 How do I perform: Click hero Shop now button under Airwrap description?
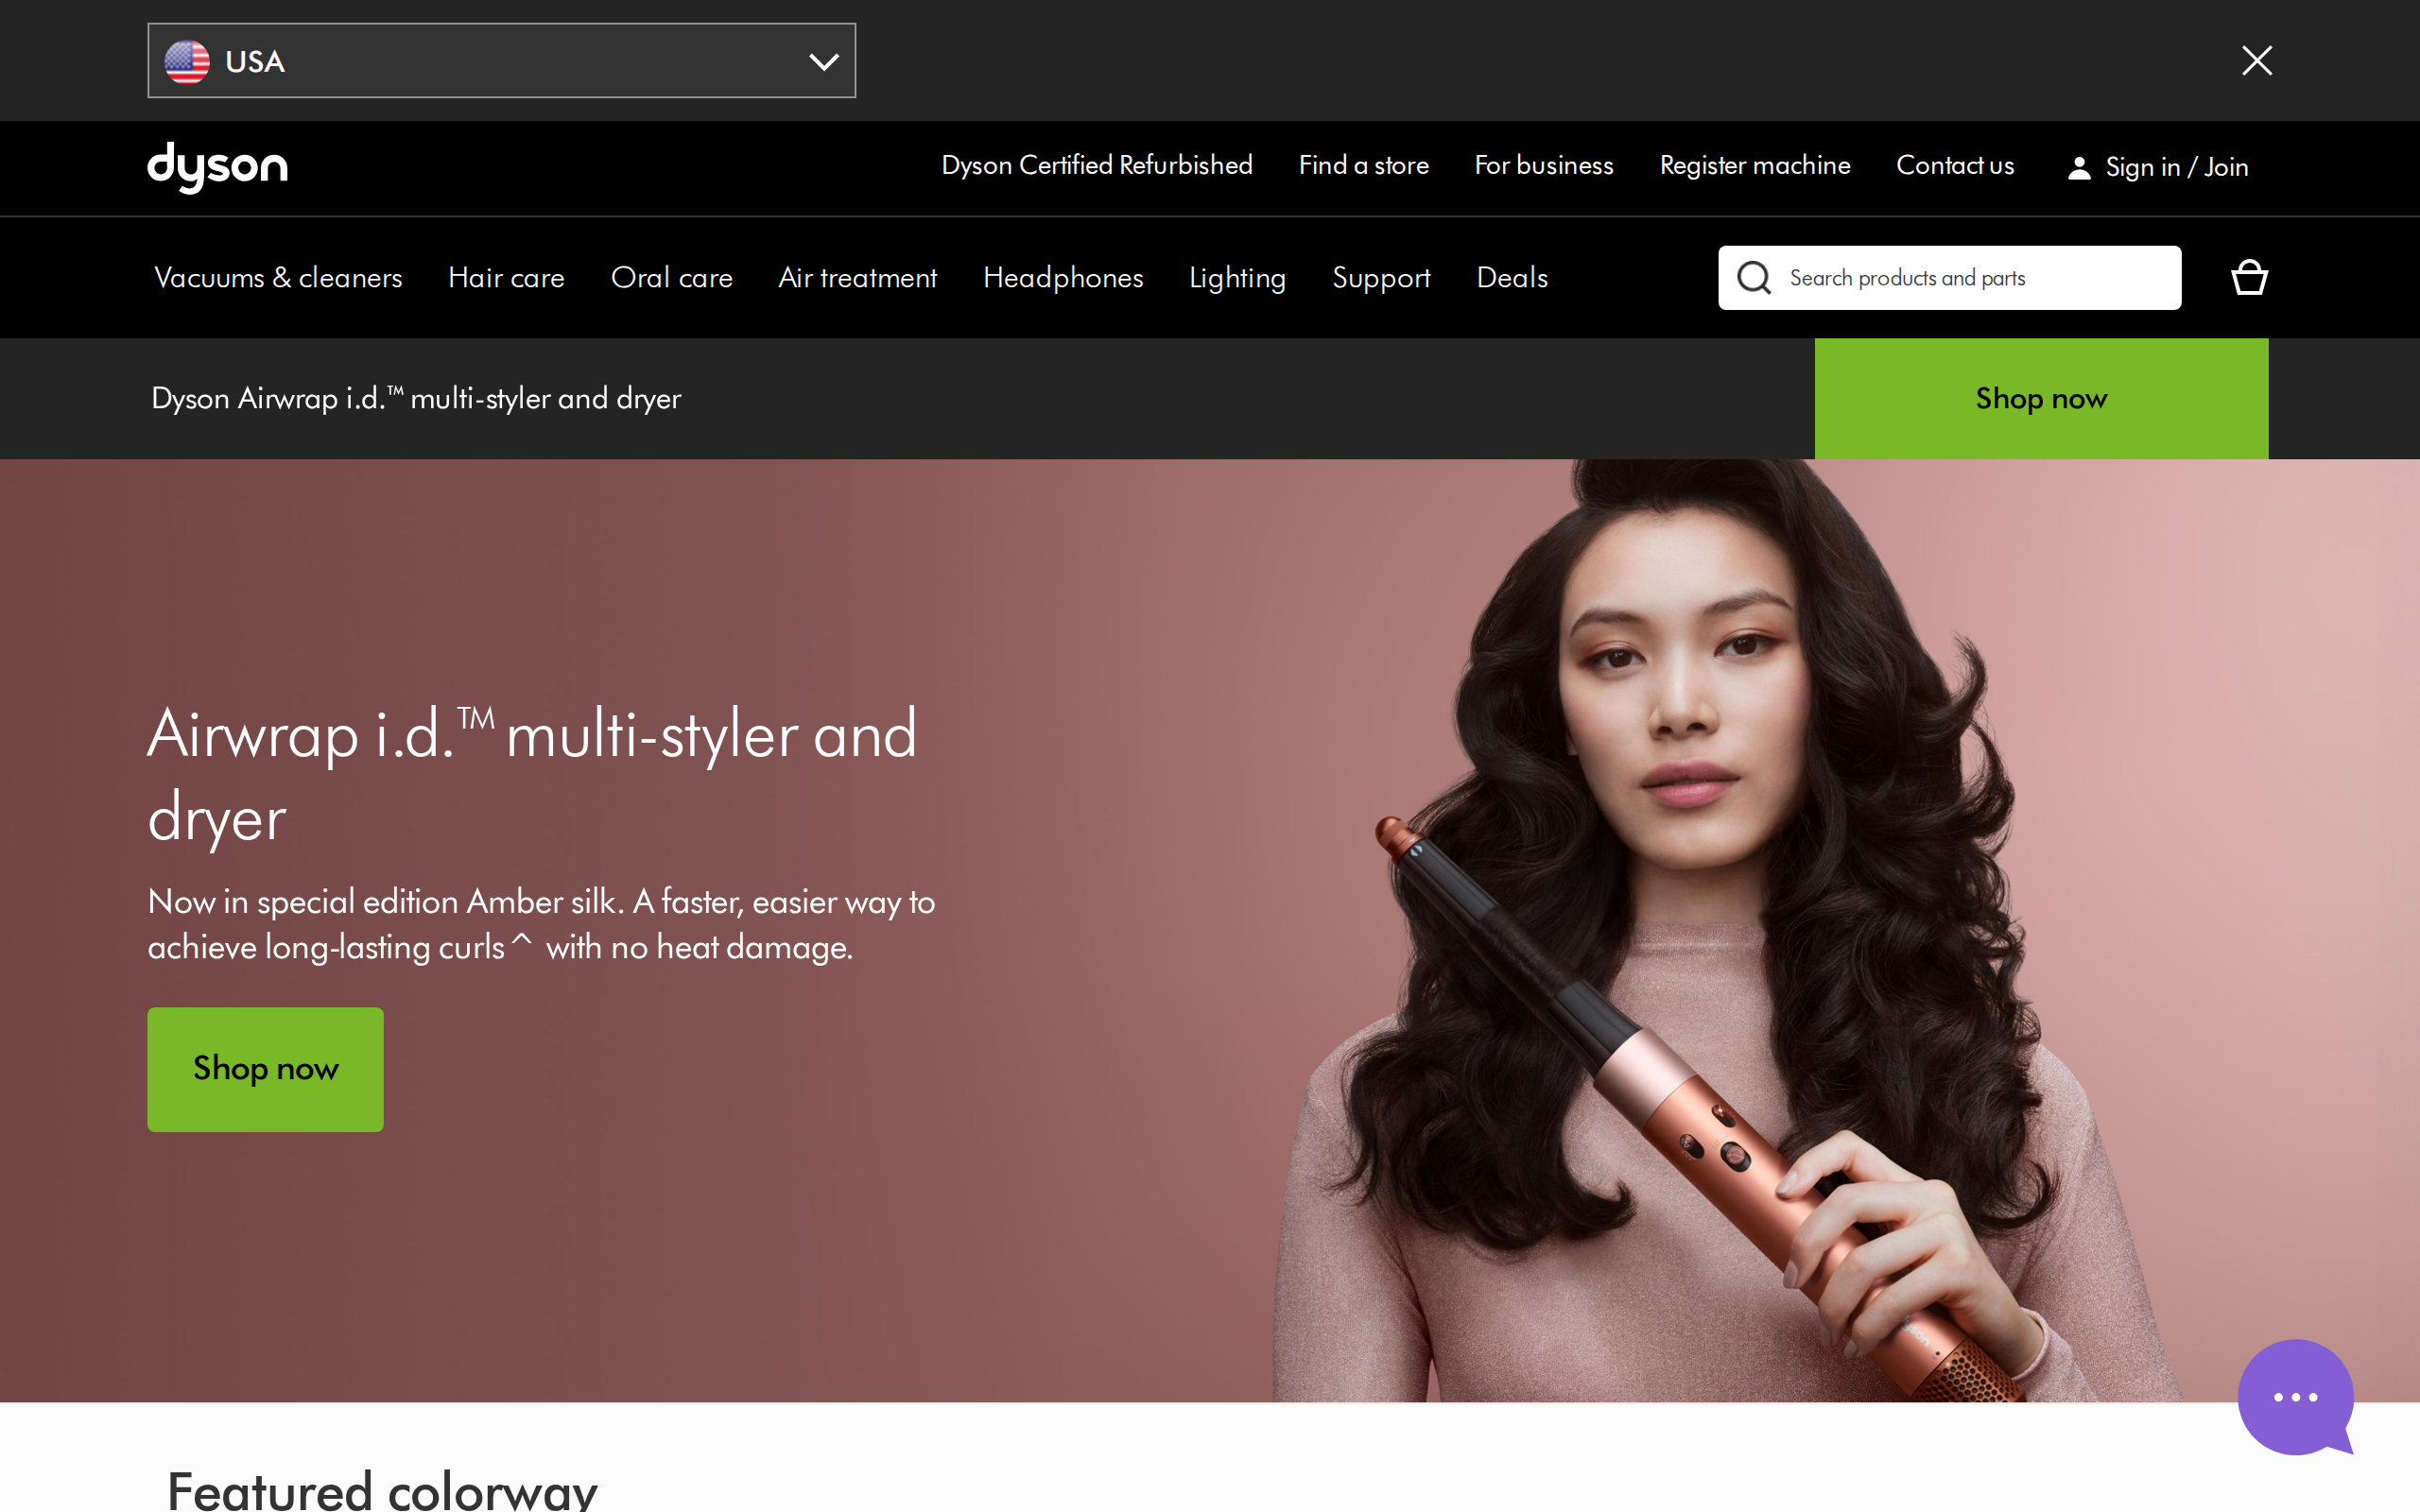(x=265, y=1069)
